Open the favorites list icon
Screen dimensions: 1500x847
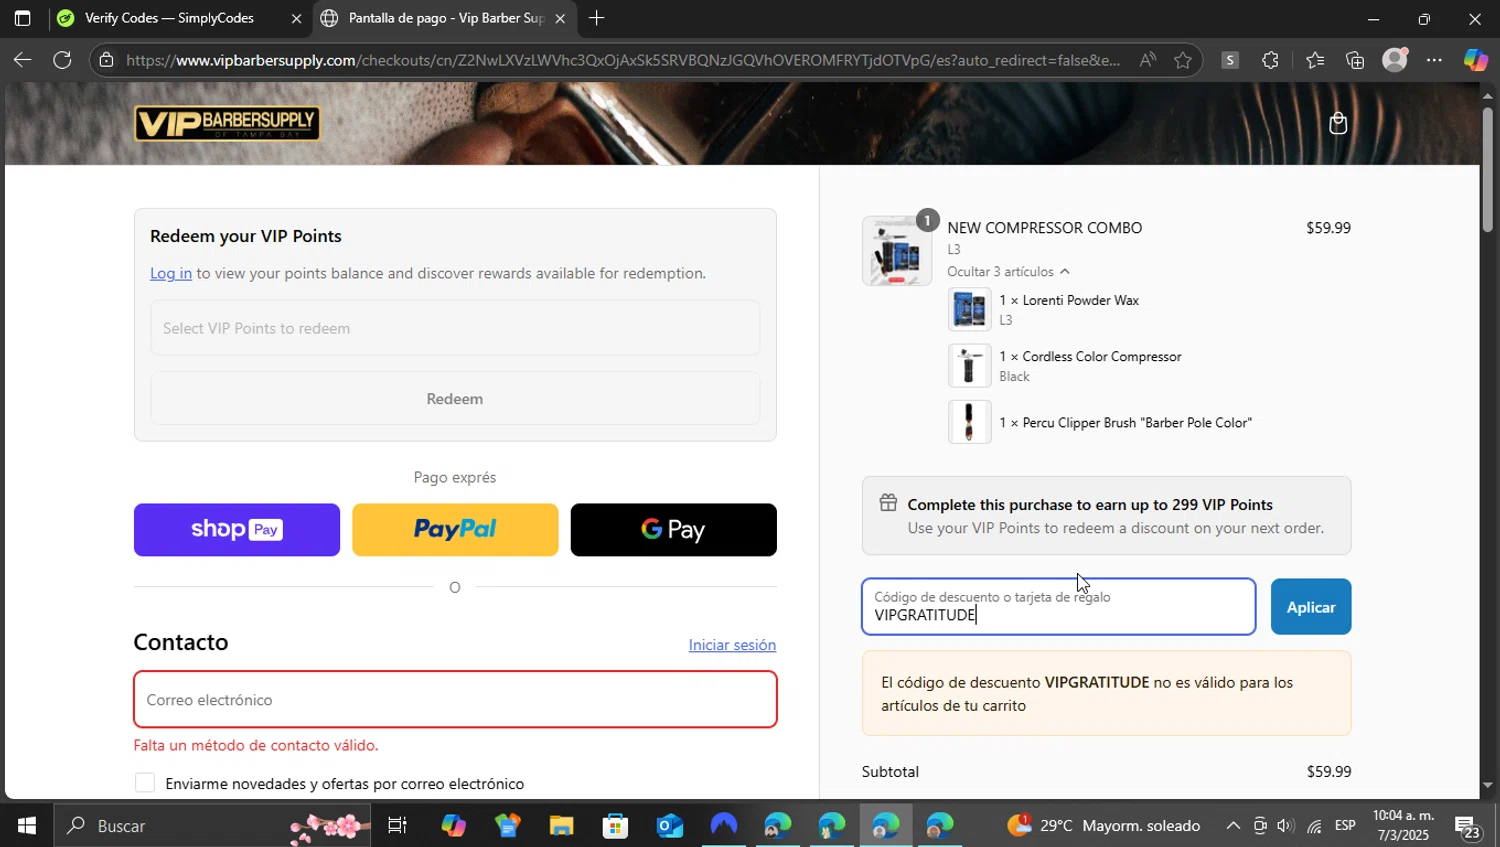click(1315, 60)
